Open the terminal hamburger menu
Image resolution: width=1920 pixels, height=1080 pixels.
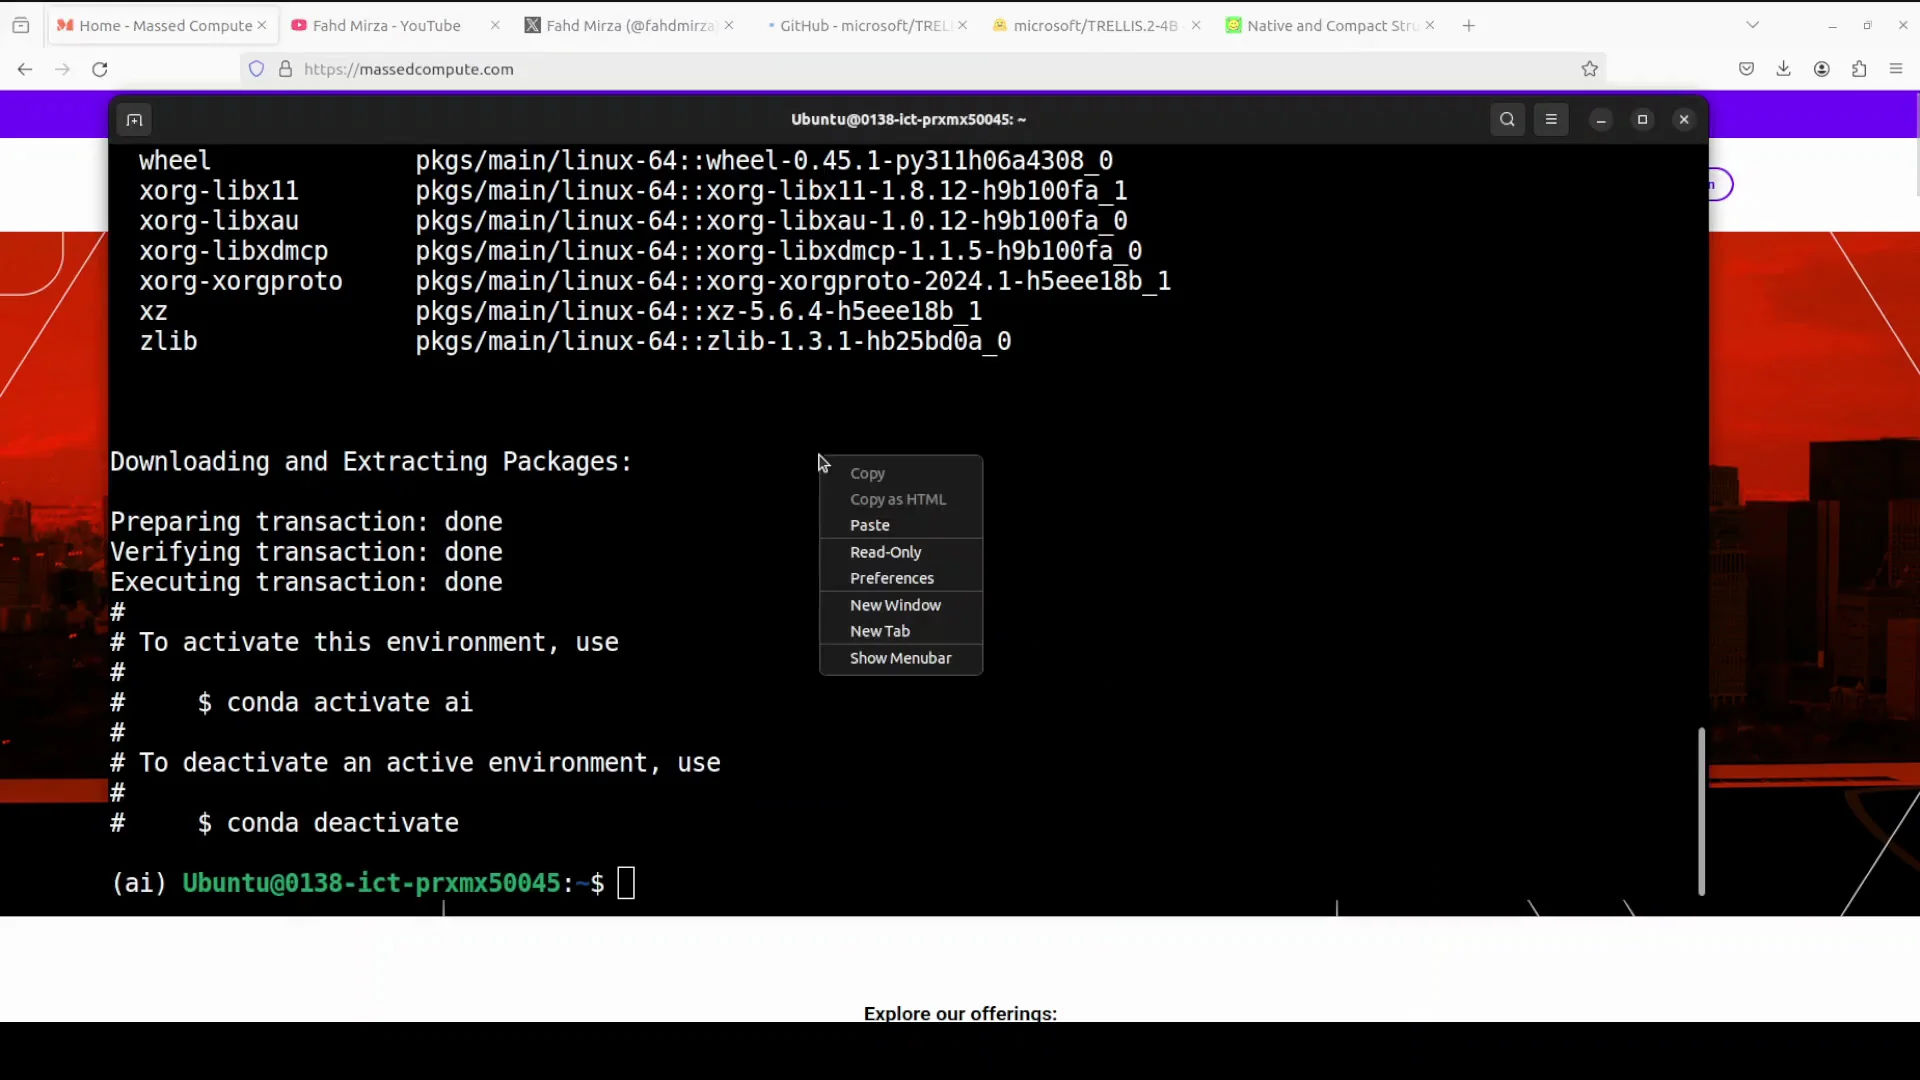pos(1551,120)
